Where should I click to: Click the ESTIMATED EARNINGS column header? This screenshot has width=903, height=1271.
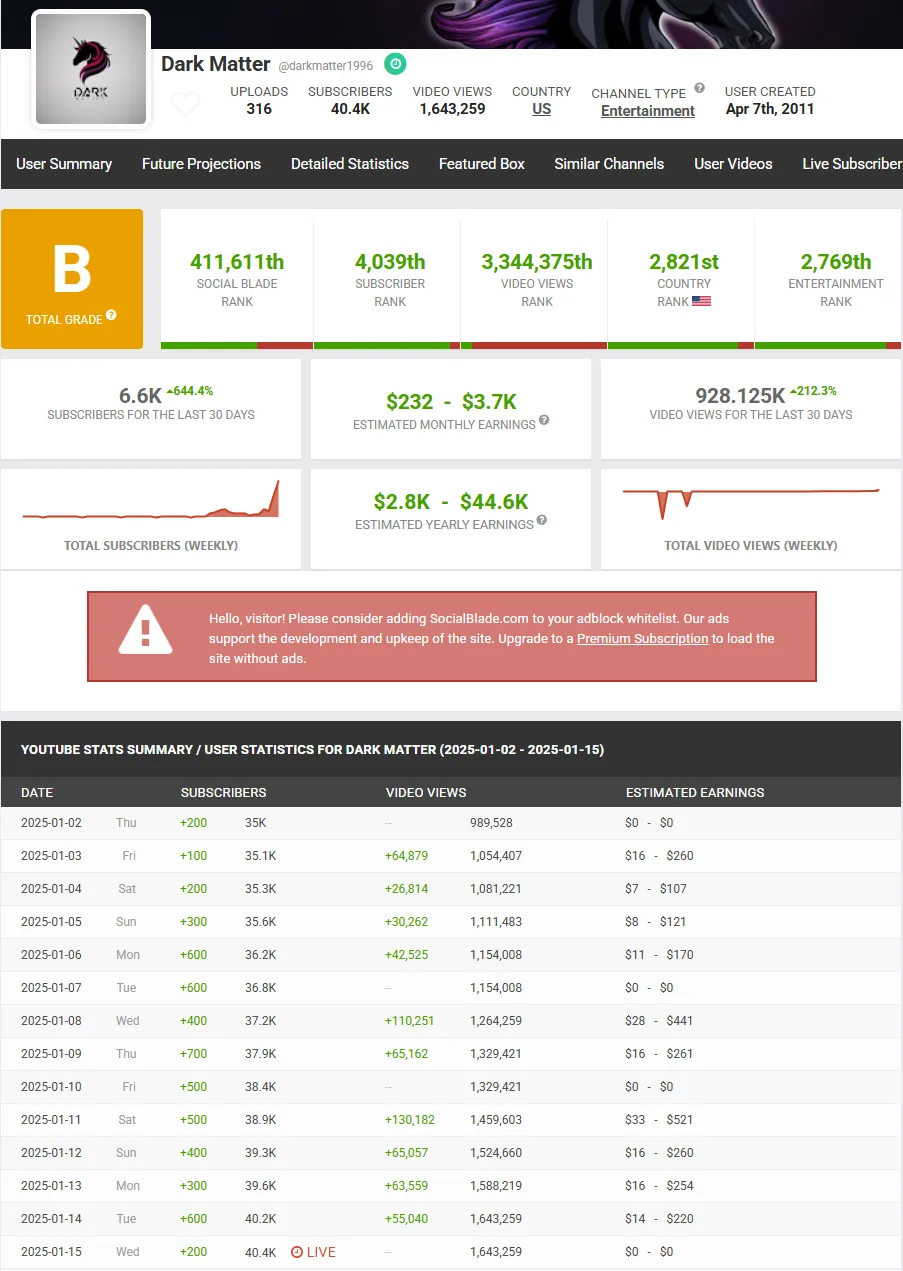[x=695, y=792]
